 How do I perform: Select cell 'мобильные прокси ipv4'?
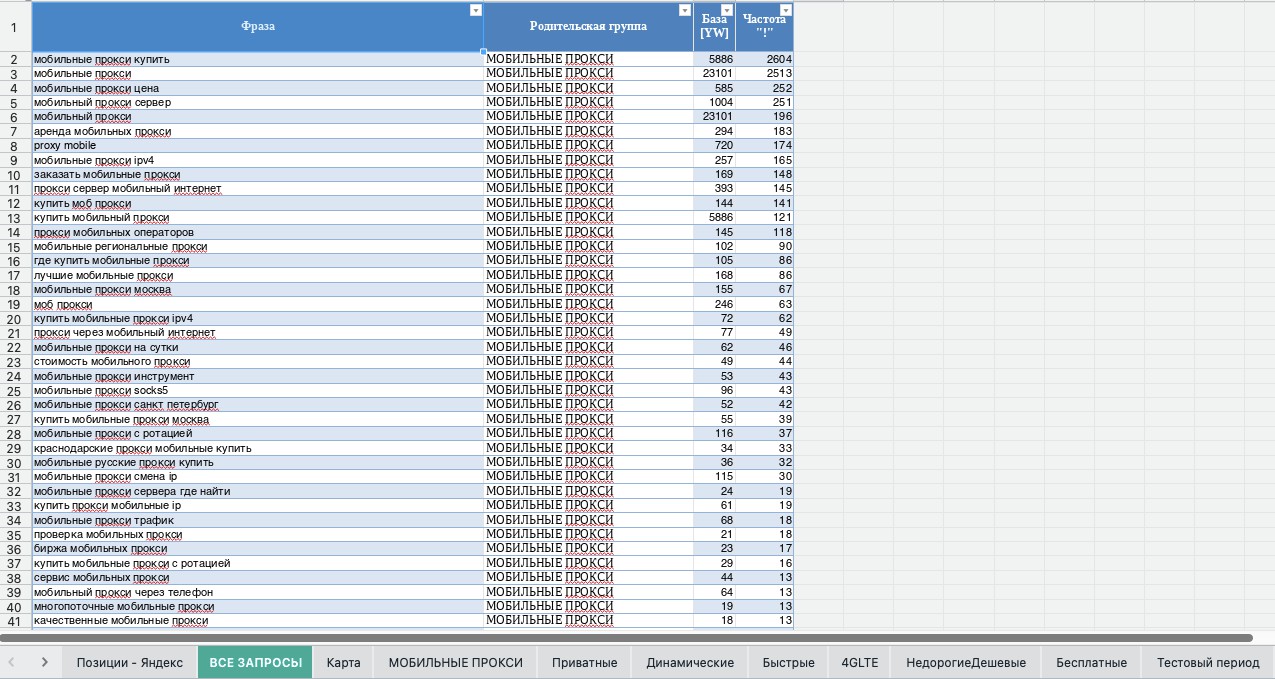click(x=258, y=160)
